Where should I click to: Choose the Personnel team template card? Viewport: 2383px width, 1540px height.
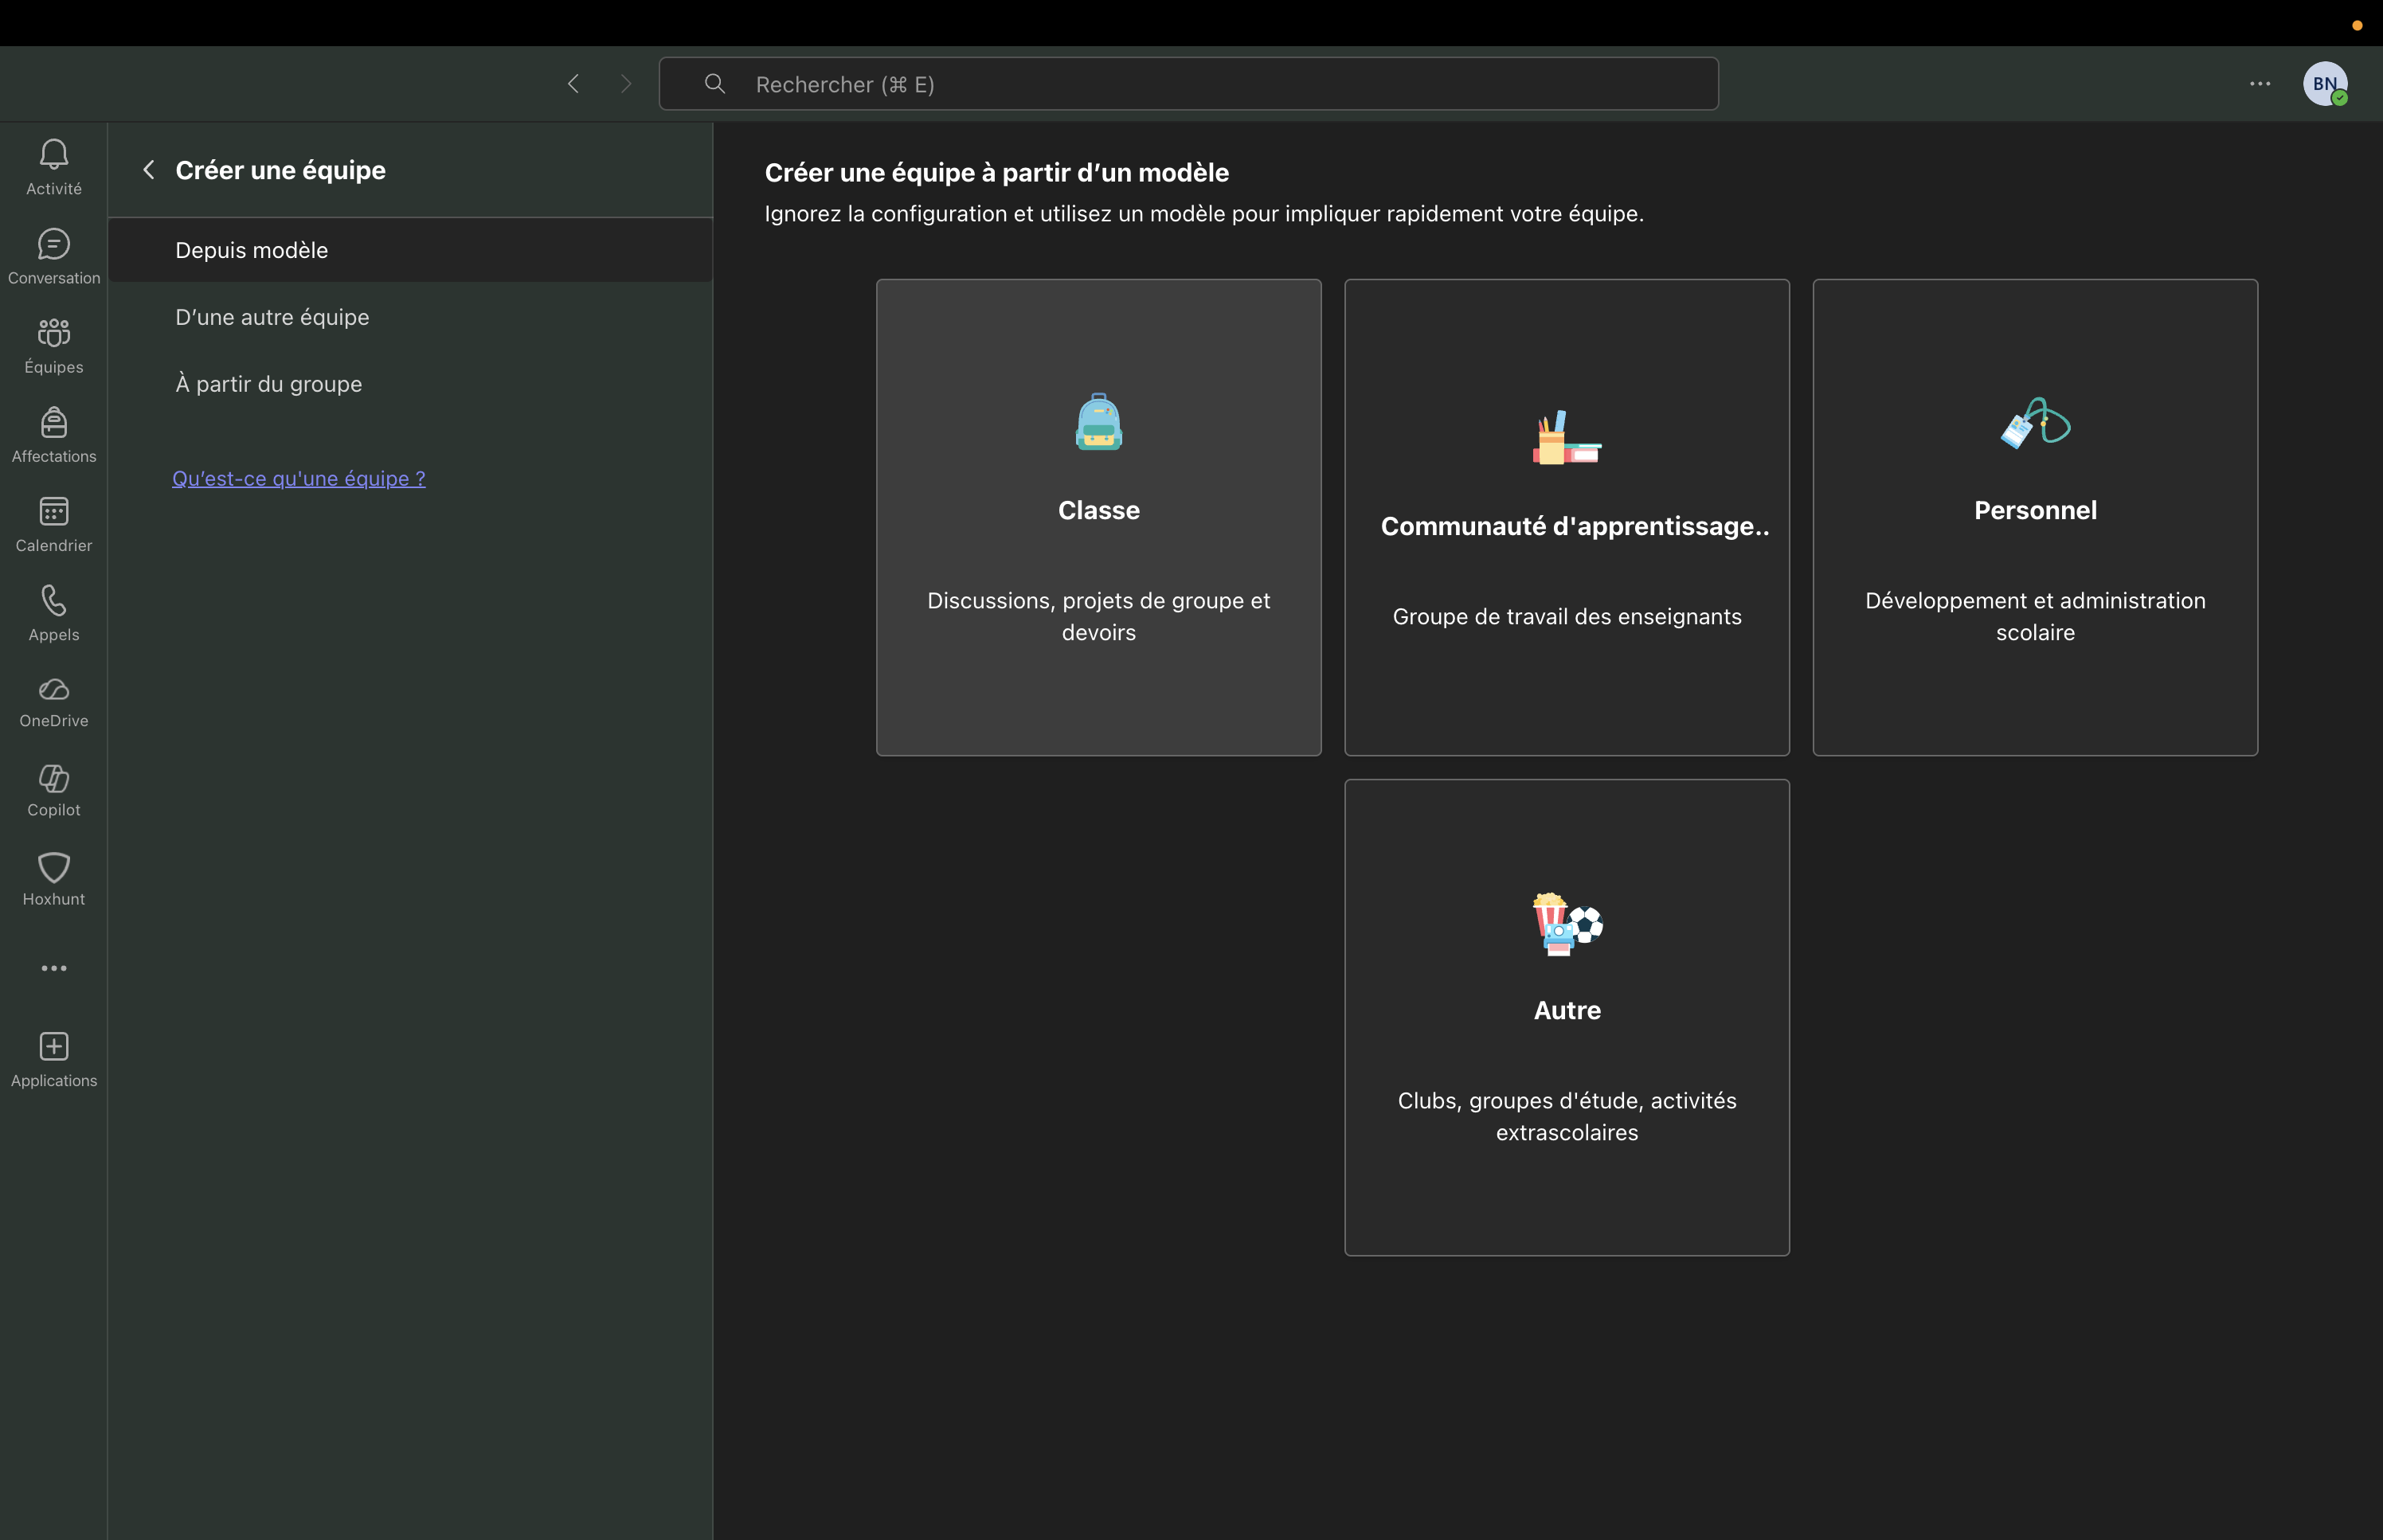pos(2034,517)
